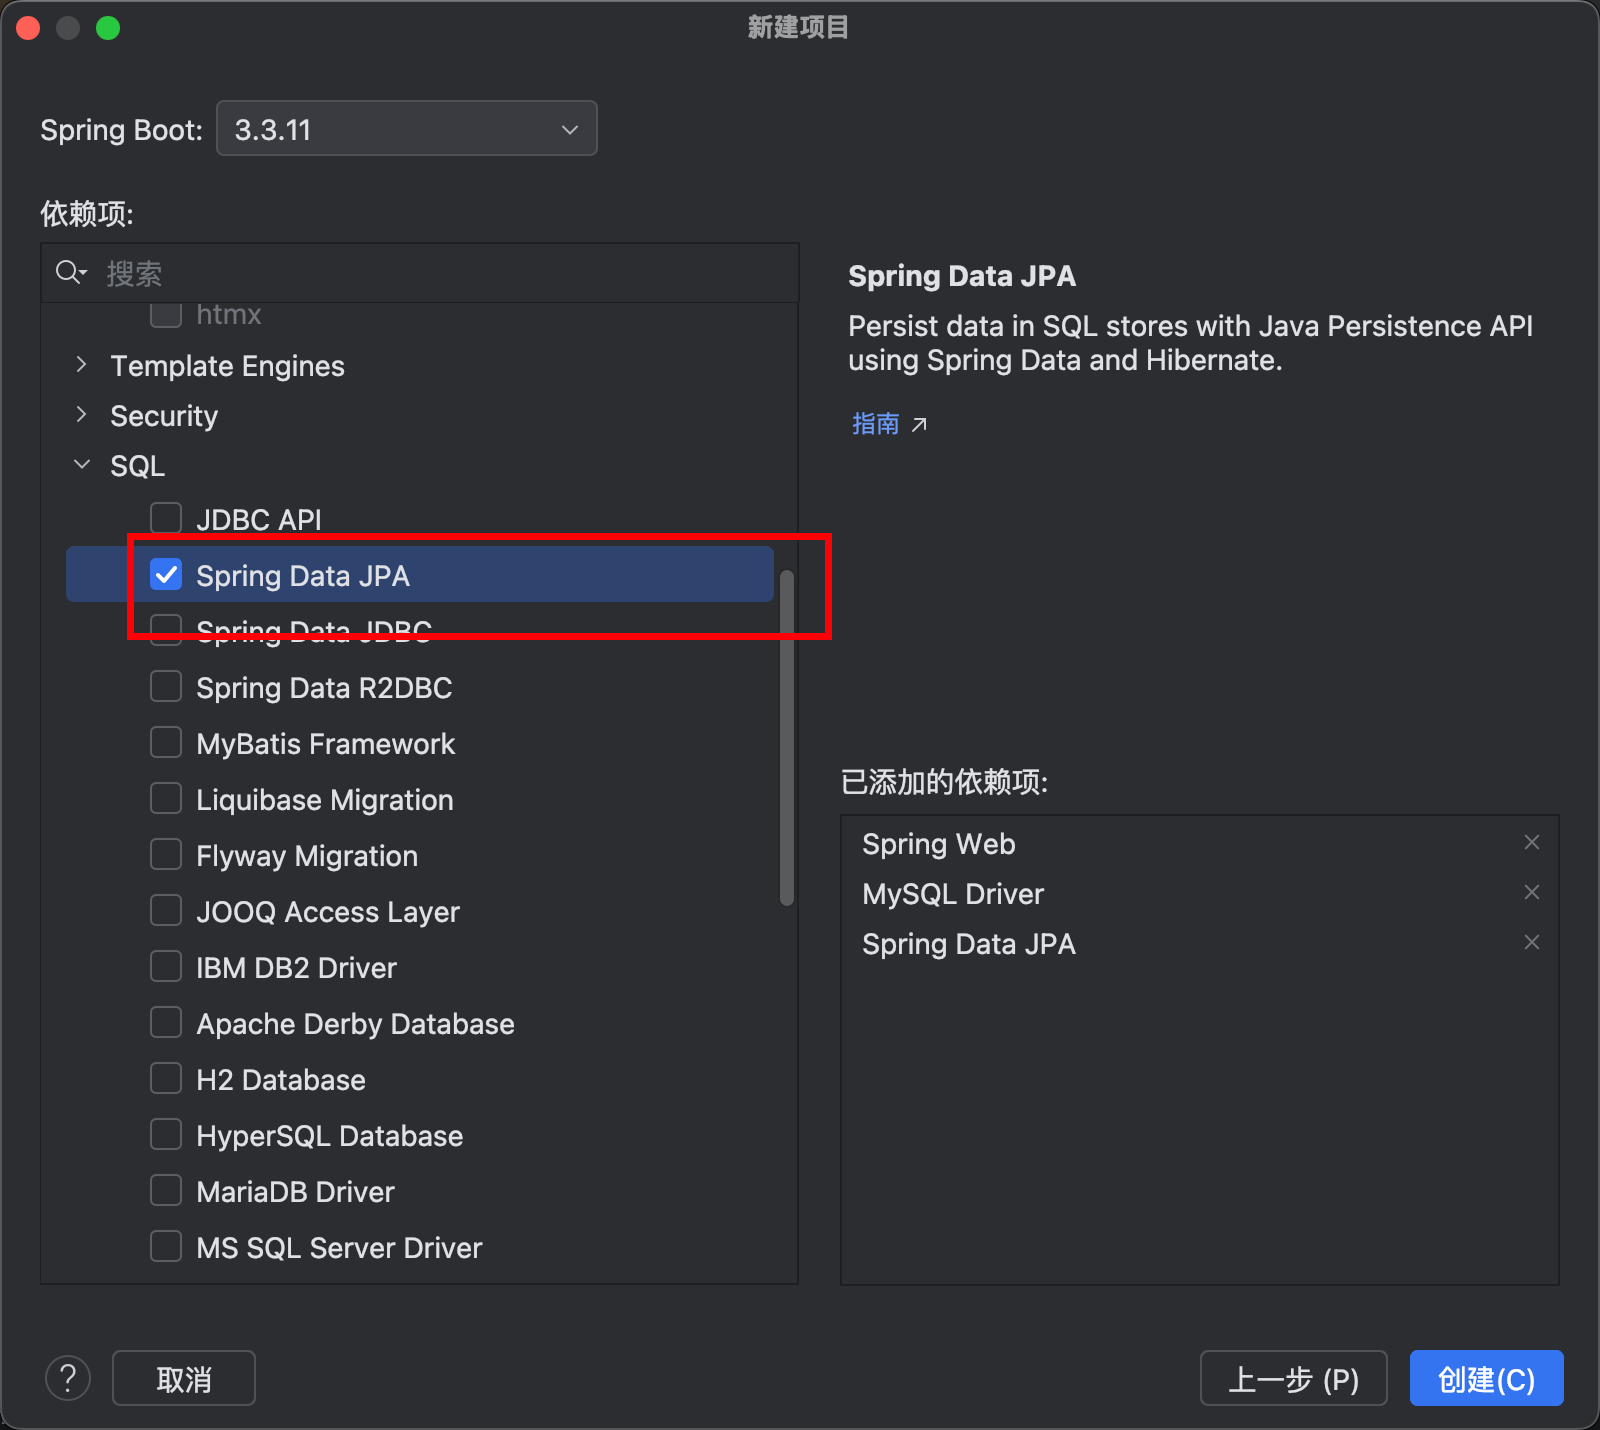Check the HyperSQL Database checkbox
The height and width of the screenshot is (1430, 1600).
tap(166, 1134)
